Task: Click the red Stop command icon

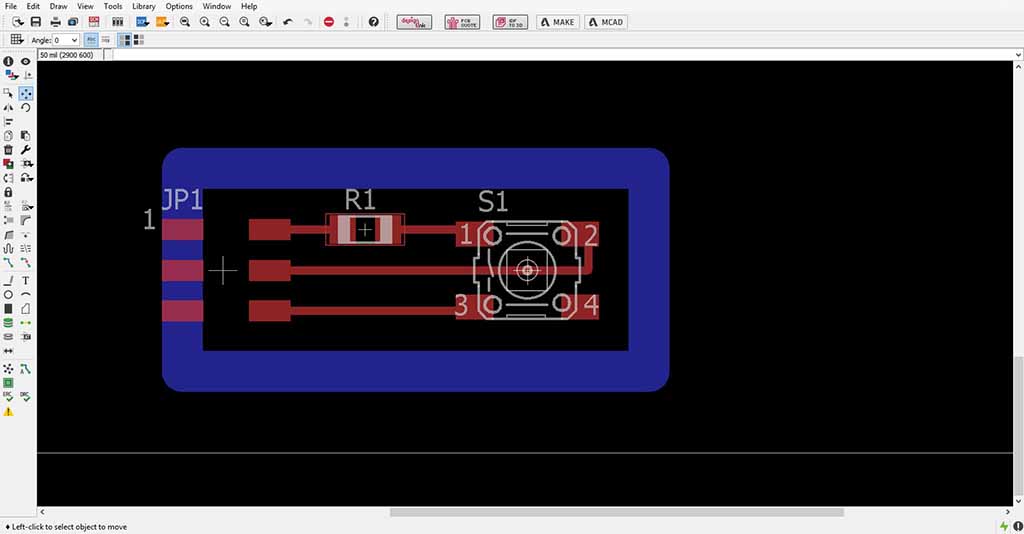Action: pos(328,22)
